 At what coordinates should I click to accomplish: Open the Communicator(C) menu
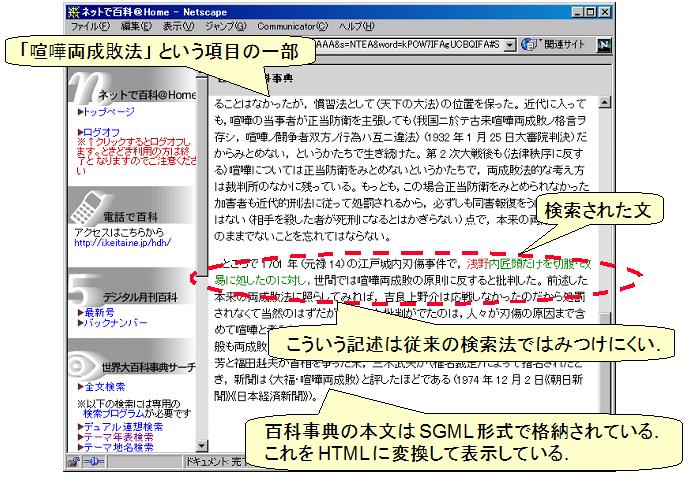tap(293, 26)
